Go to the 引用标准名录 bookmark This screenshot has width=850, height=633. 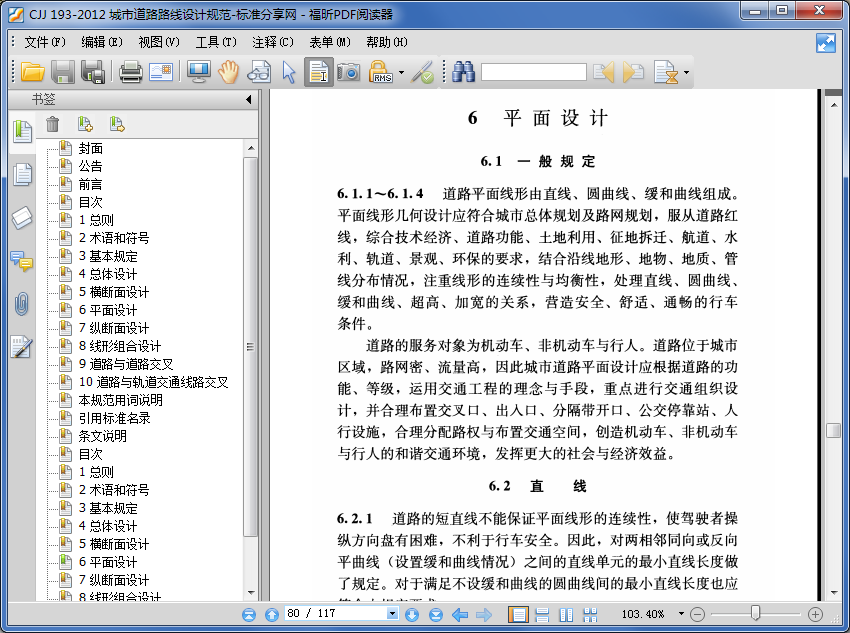point(114,418)
